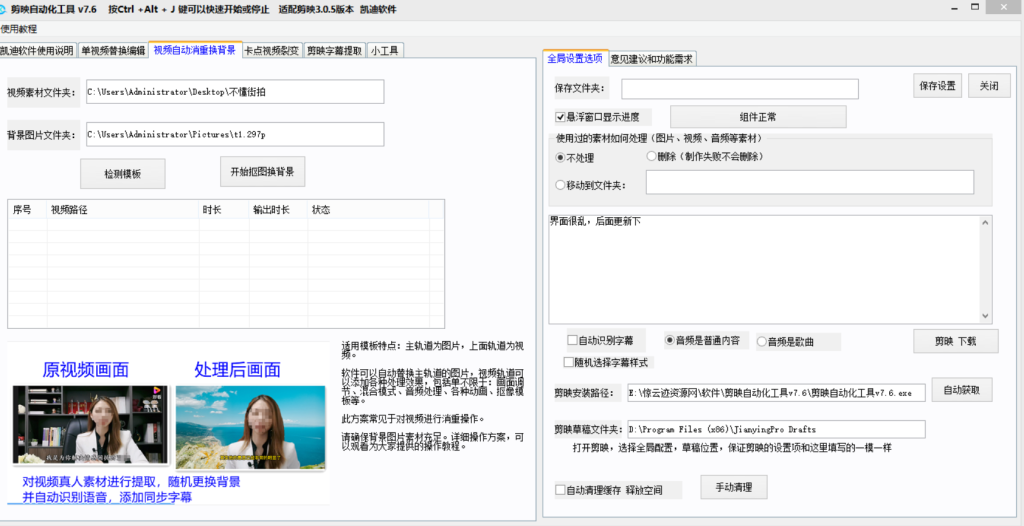Enable 自动清理缓存 释放空间 checkbox
The height and width of the screenshot is (526, 1024).
[x=561, y=490]
